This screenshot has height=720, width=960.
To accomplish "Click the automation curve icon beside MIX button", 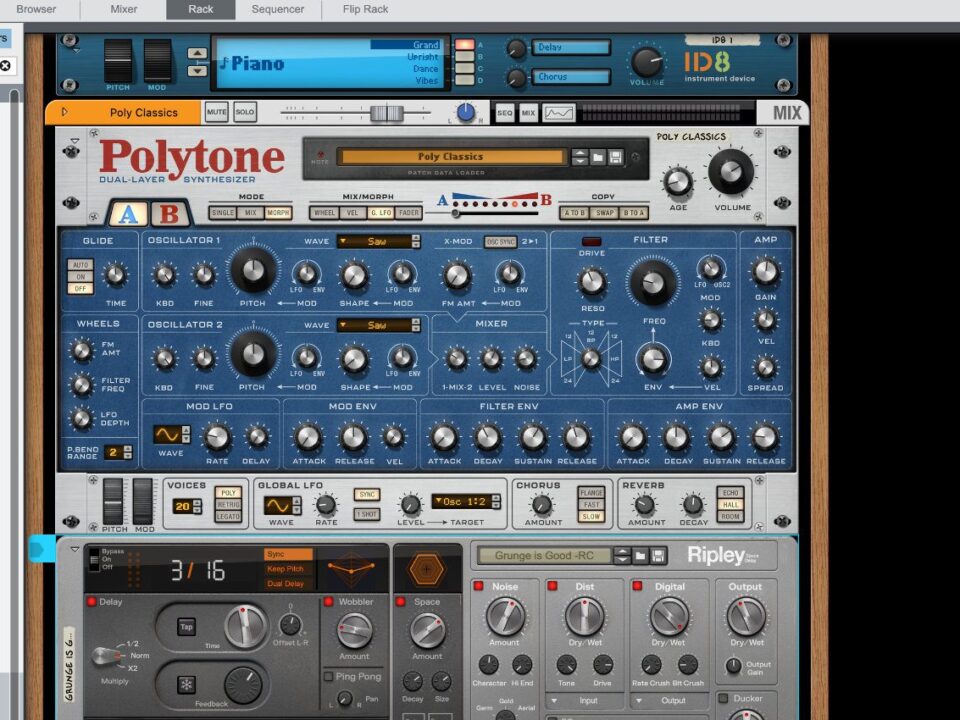I will [558, 113].
